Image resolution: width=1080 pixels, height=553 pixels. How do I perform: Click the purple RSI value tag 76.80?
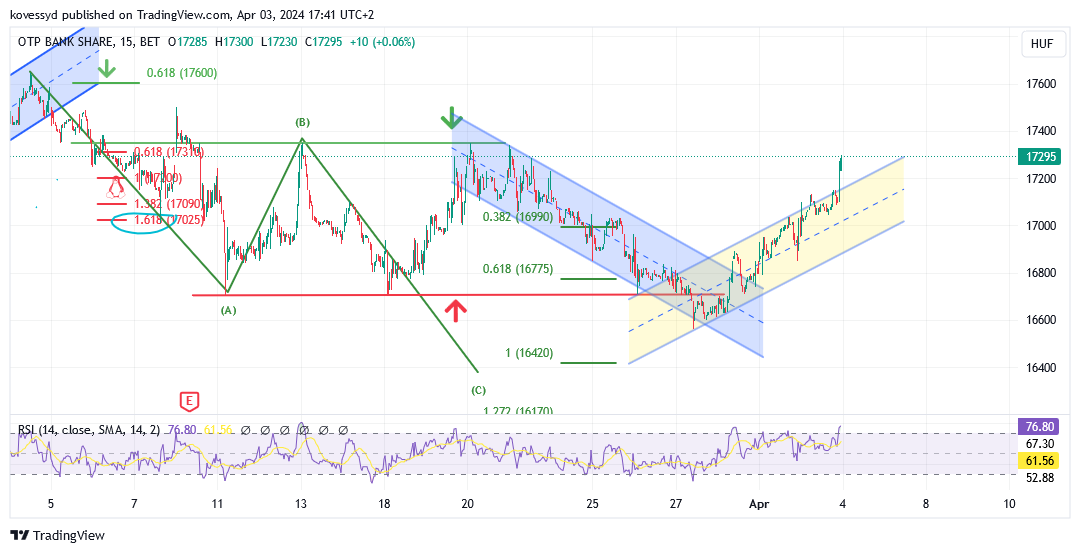pos(1041,427)
